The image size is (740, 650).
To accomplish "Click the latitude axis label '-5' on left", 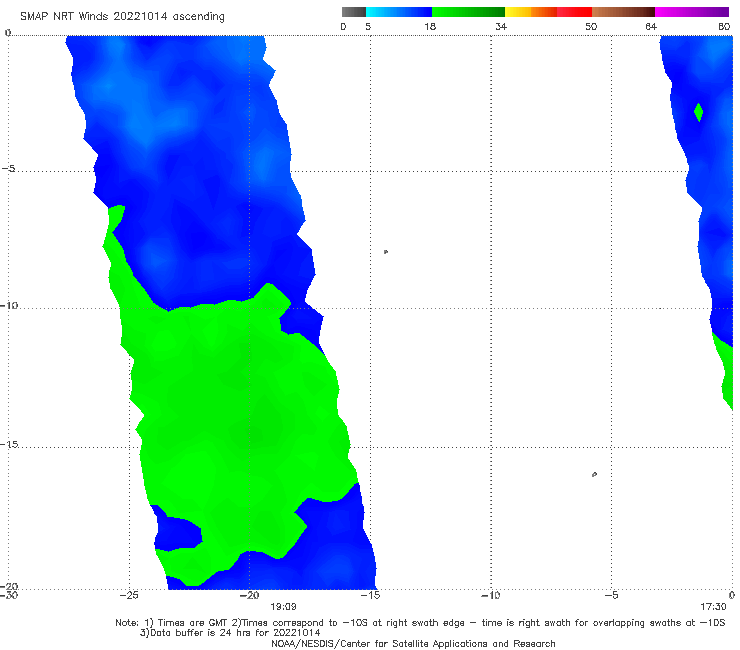I will [x=9, y=169].
